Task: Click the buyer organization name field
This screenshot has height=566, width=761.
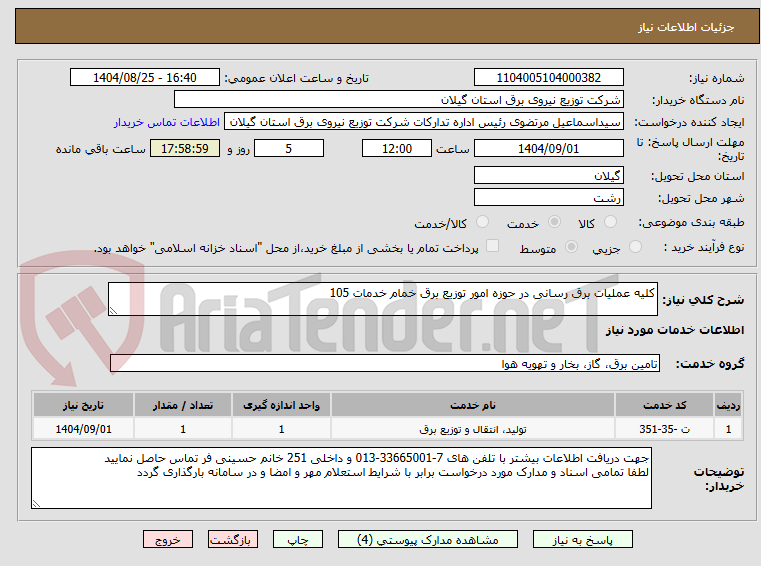Action: click(x=398, y=100)
